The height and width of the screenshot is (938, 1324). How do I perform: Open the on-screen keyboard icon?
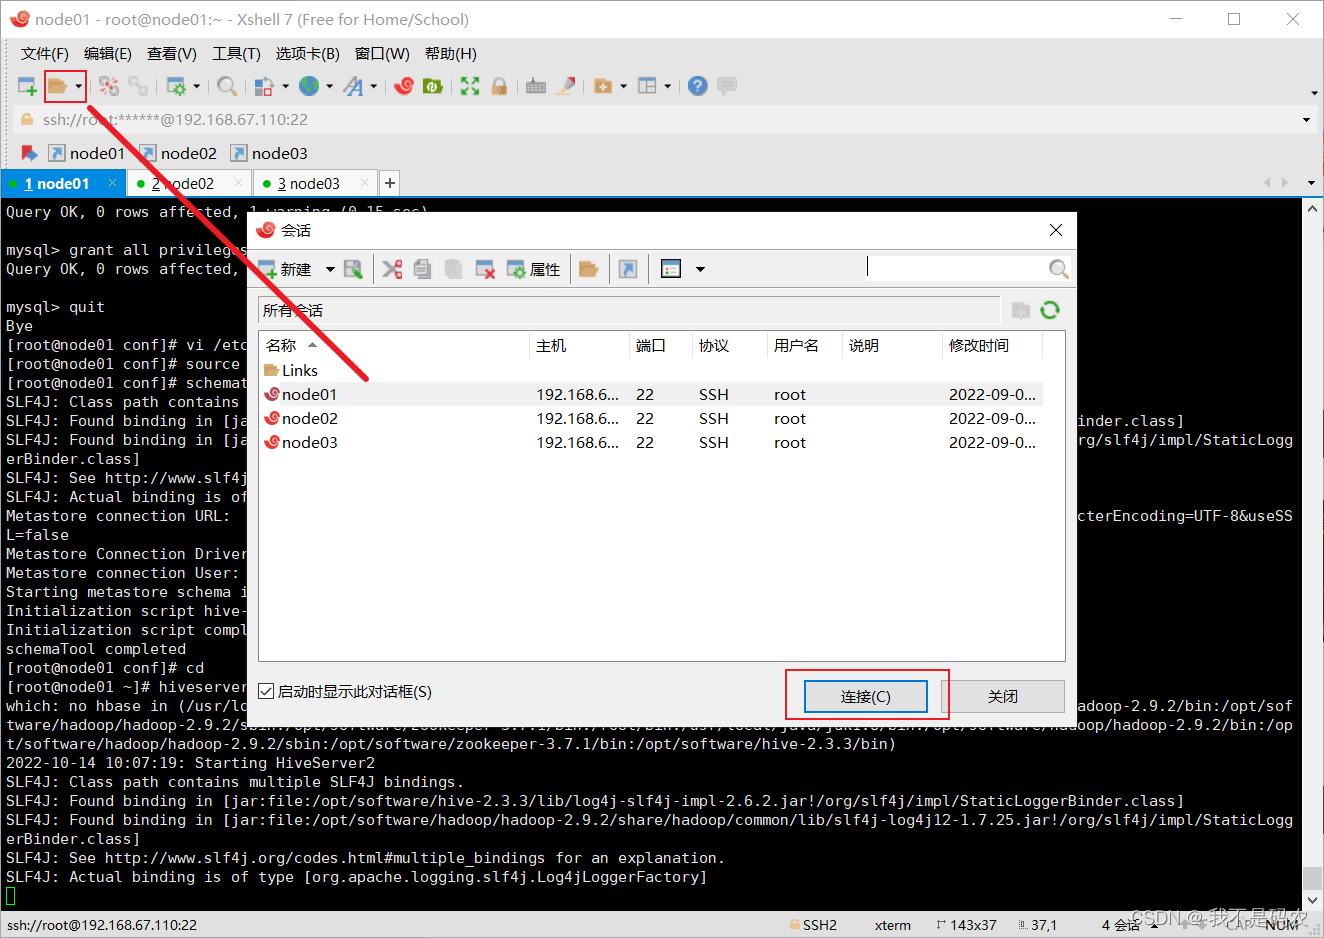[x=535, y=86]
